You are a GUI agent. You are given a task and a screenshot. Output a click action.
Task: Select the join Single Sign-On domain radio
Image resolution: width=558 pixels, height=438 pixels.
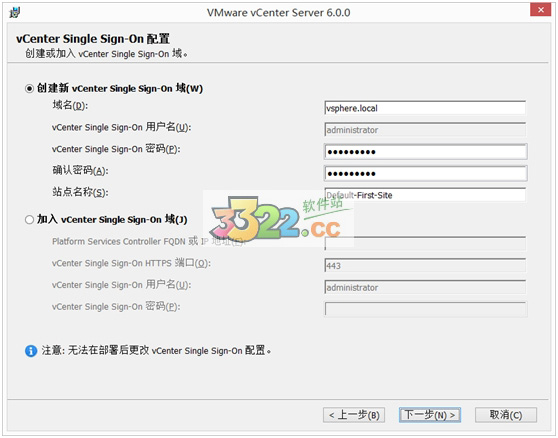[29, 220]
